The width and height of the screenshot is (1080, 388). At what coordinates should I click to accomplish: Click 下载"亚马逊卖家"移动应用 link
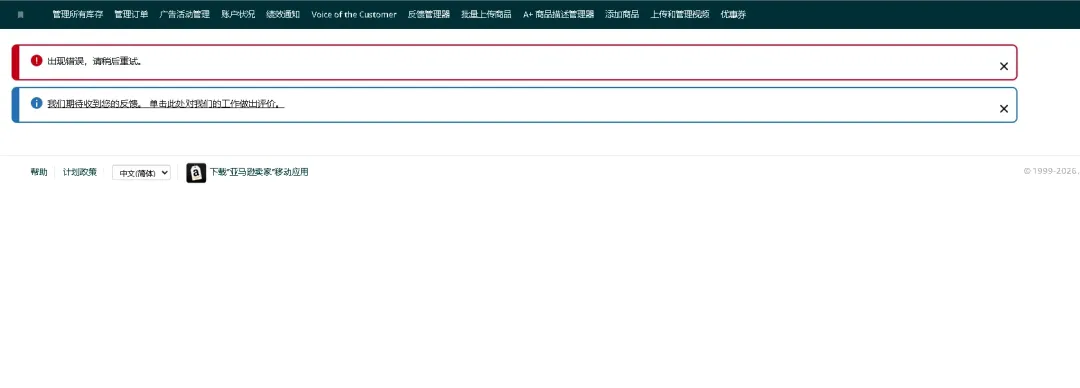tap(259, 172)
